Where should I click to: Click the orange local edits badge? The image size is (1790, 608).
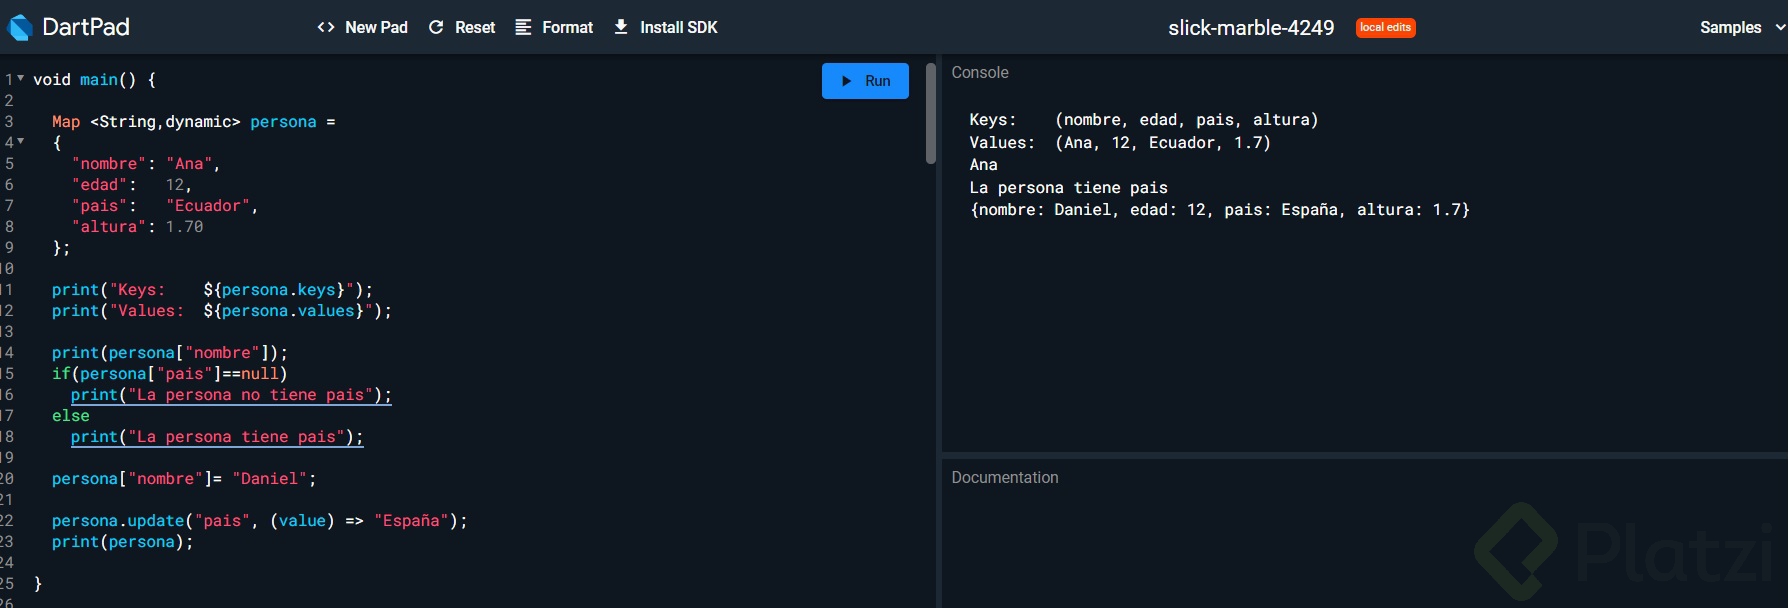tap(1385, 28)
